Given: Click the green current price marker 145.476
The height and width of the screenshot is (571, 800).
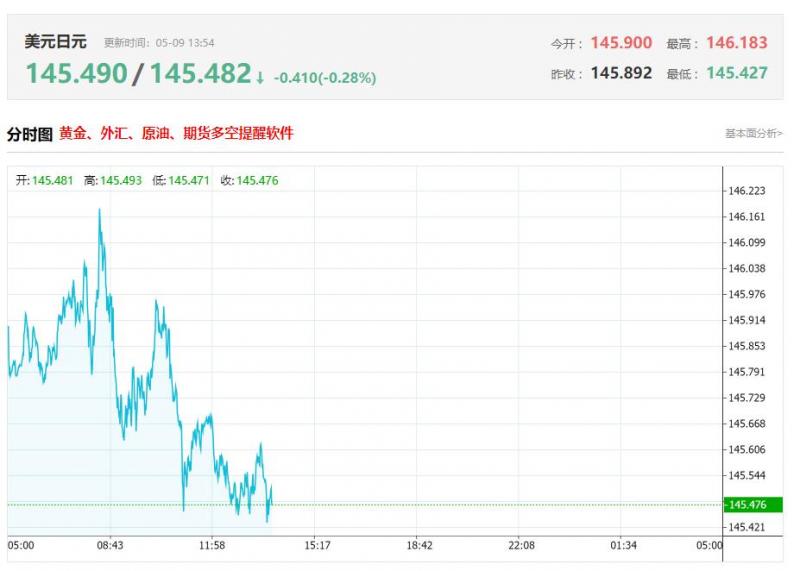Looking at the screenshot, I should coord(753,505).
